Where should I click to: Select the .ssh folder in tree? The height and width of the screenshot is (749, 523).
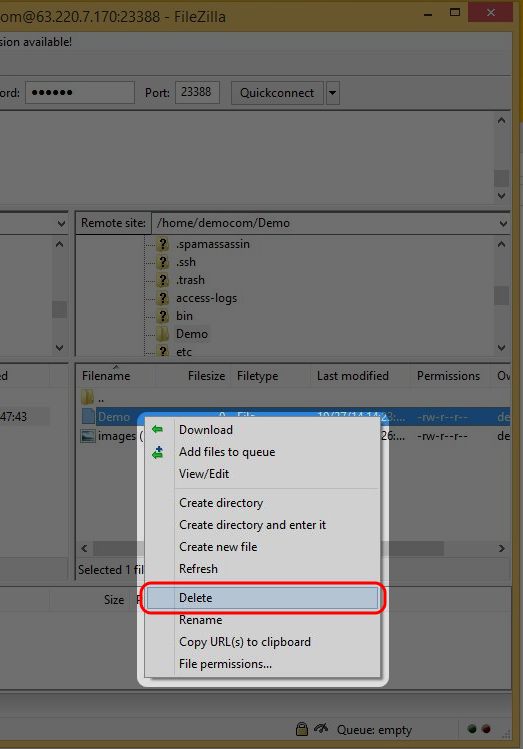pyautogui.click(x=186, y=262)
